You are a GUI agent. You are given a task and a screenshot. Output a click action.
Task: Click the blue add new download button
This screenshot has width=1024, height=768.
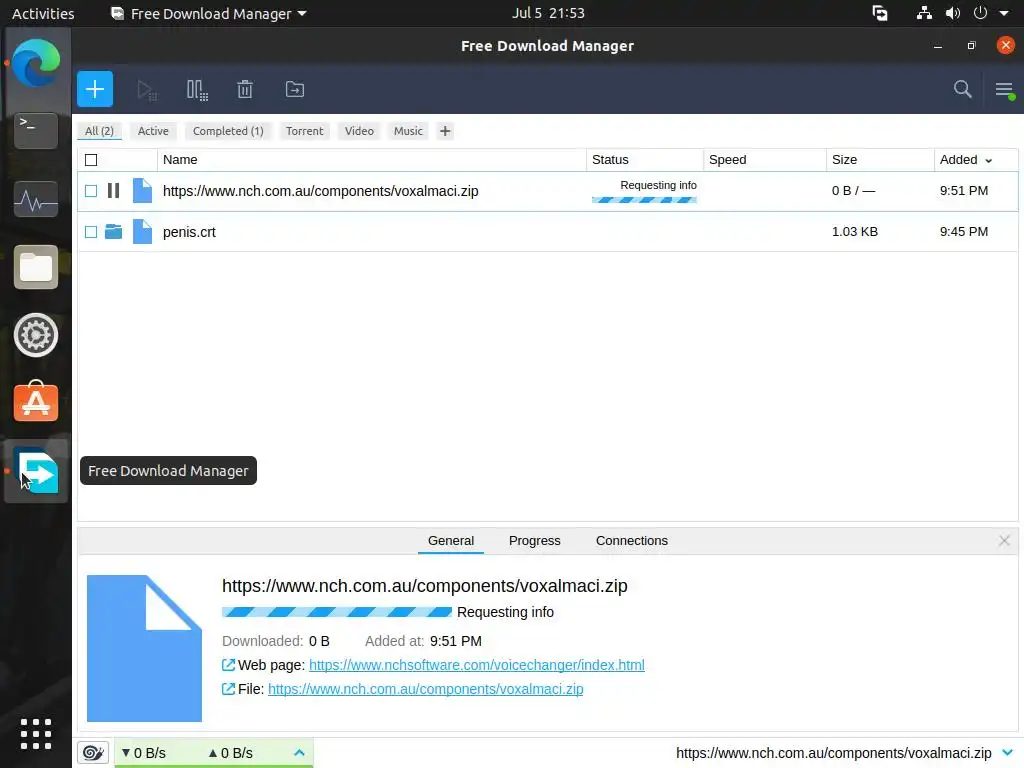pos(95,89)
